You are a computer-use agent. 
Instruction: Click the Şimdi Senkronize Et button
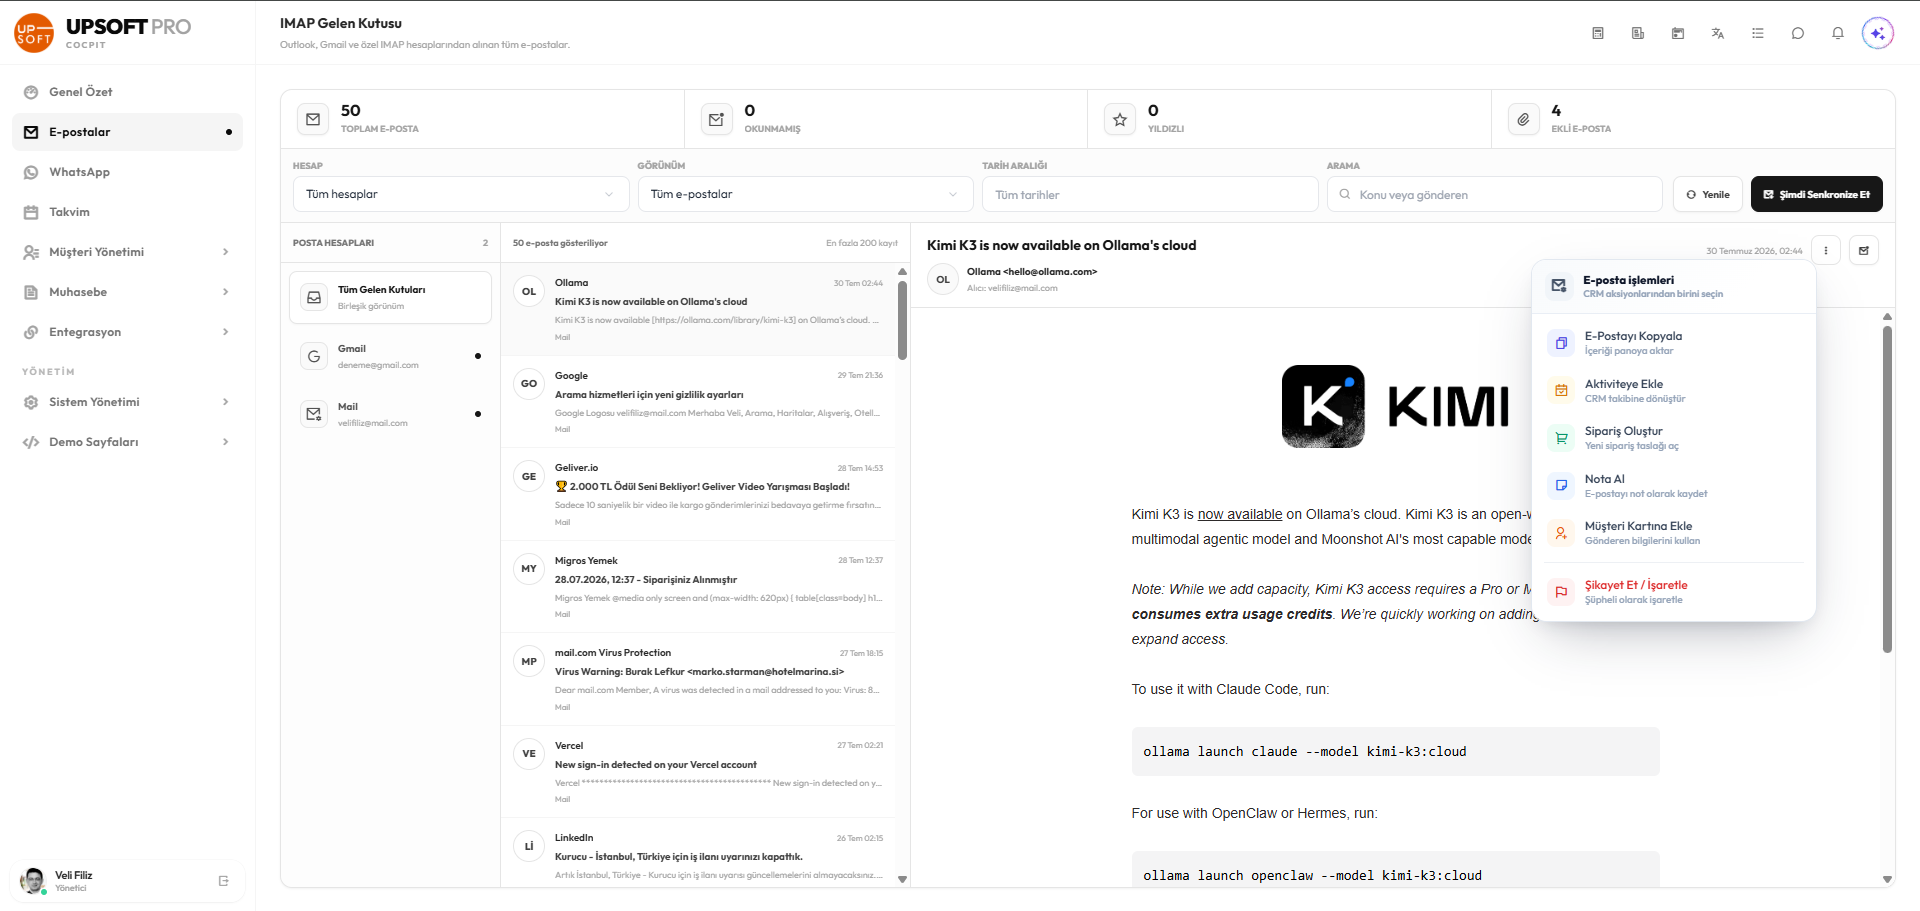[1816, 194]
